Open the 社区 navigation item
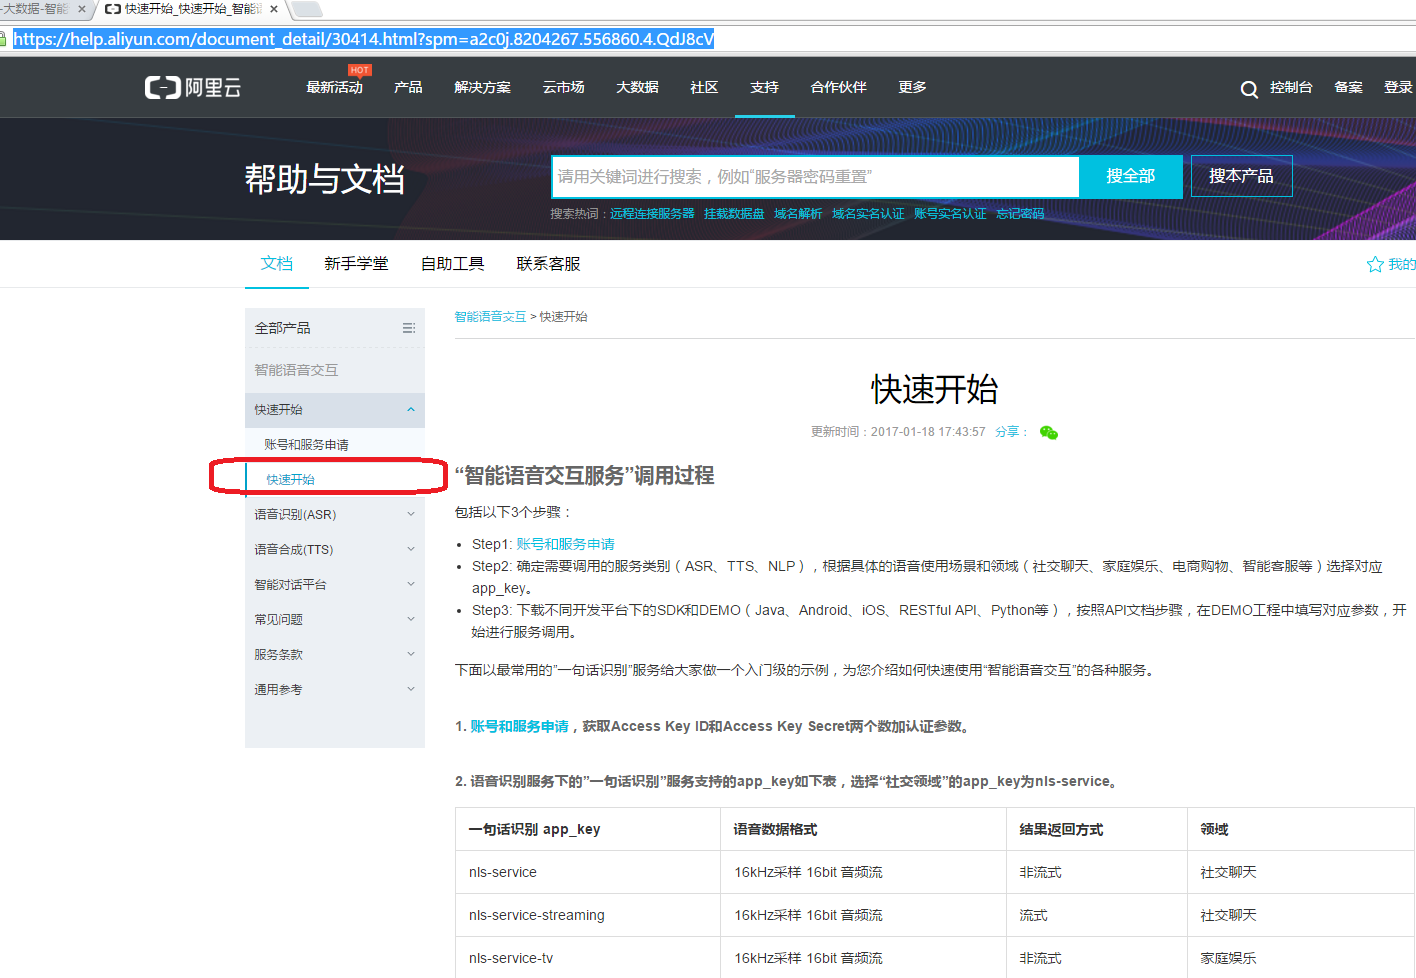 [x=704, y=87]
